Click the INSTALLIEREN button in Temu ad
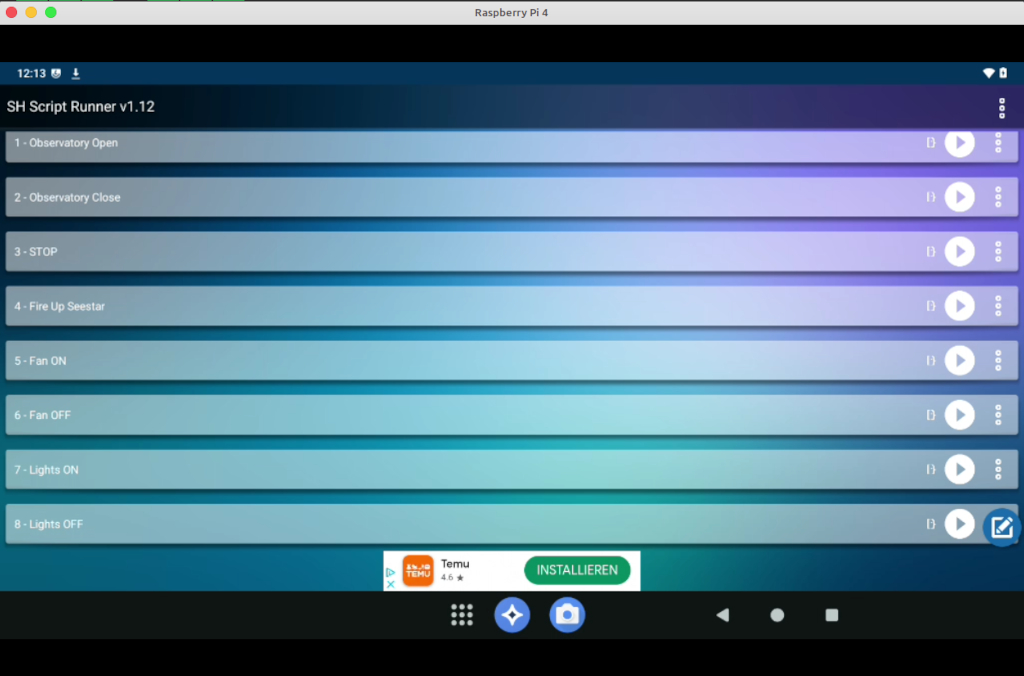The image size is (1024, 676). pos(577,570)
